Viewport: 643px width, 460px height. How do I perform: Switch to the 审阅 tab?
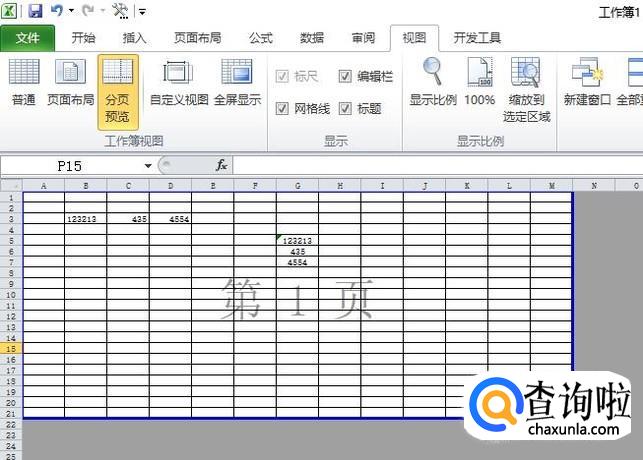pos(363,38)
